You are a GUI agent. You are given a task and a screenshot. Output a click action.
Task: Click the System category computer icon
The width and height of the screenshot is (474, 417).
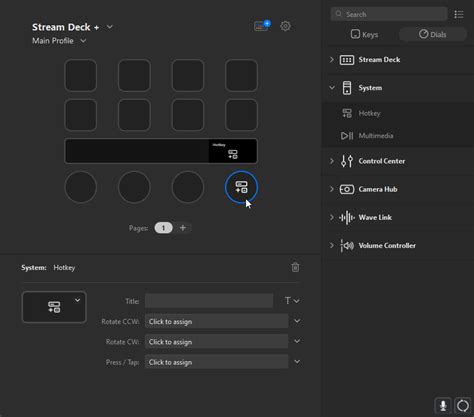click(x=347, y=88)
